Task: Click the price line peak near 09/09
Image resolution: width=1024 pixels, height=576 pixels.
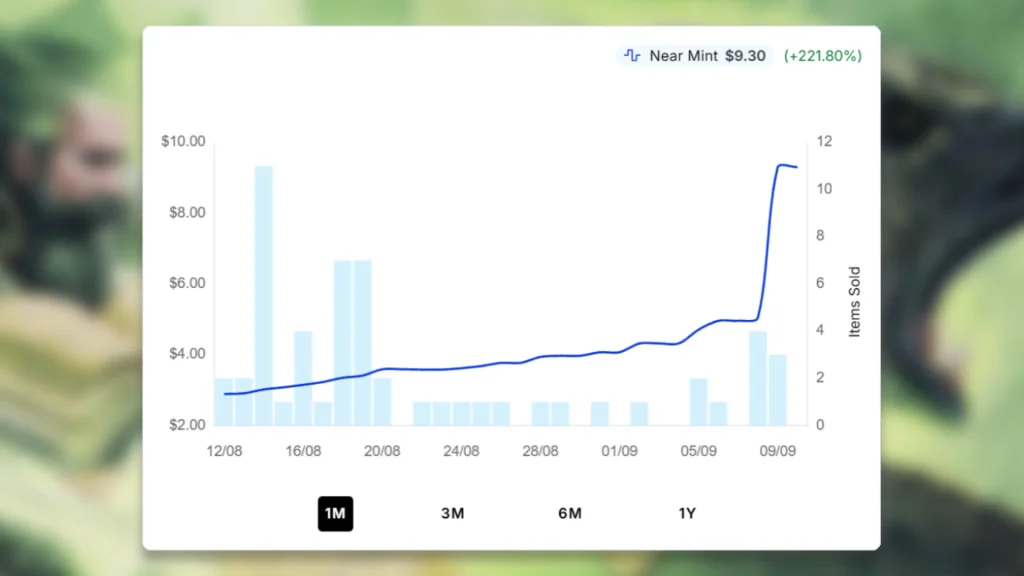Action: tap(780, 165)
